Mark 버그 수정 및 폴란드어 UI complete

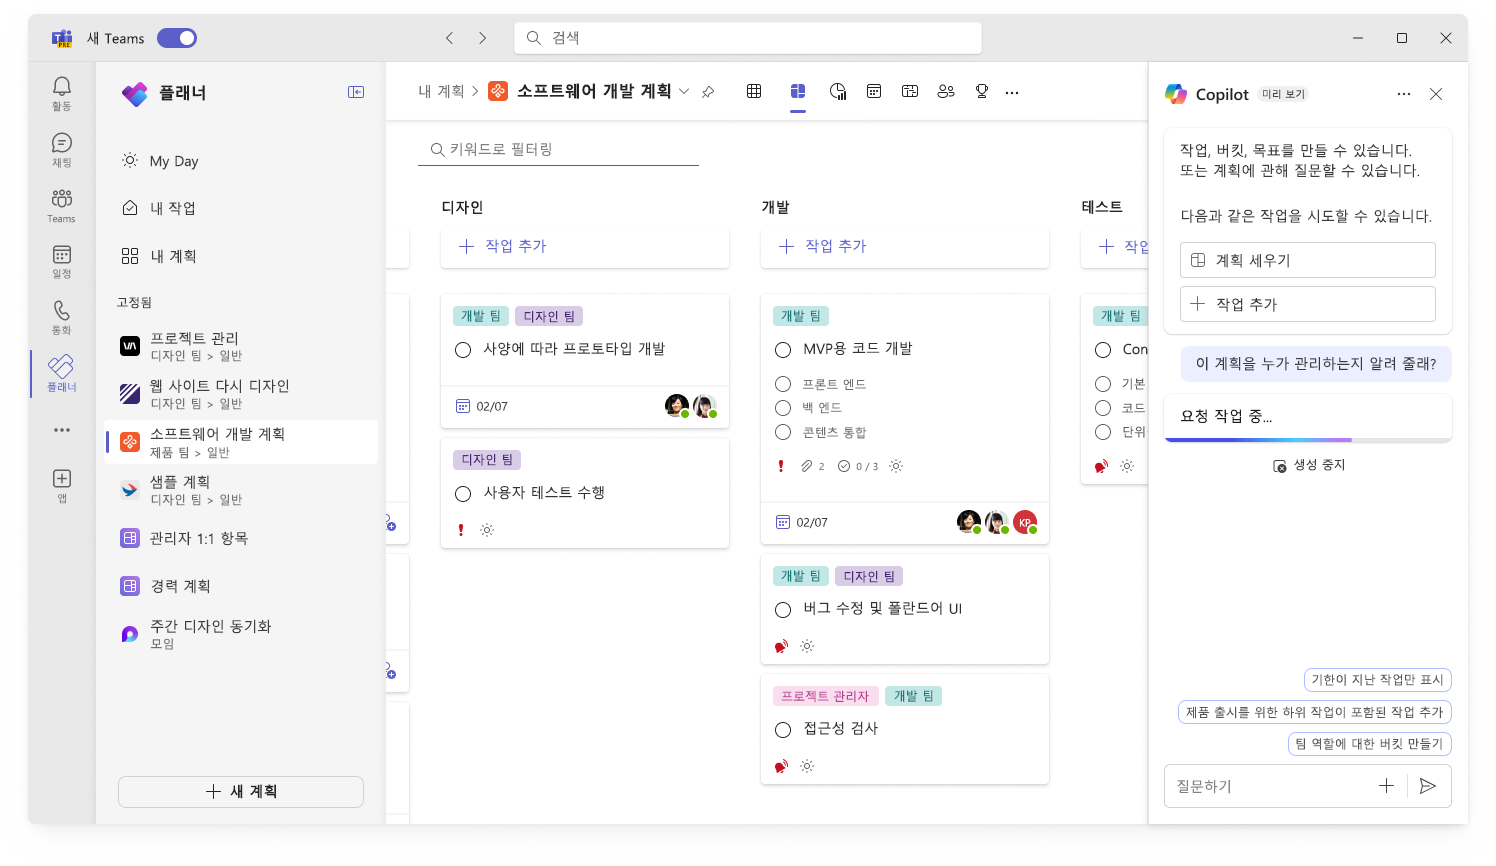783,610
